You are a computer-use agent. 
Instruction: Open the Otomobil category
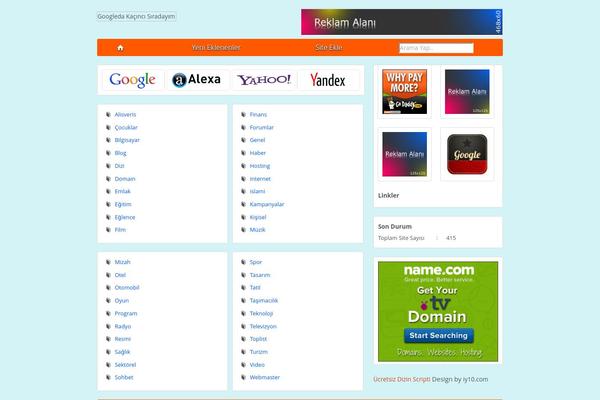(127, 287)
